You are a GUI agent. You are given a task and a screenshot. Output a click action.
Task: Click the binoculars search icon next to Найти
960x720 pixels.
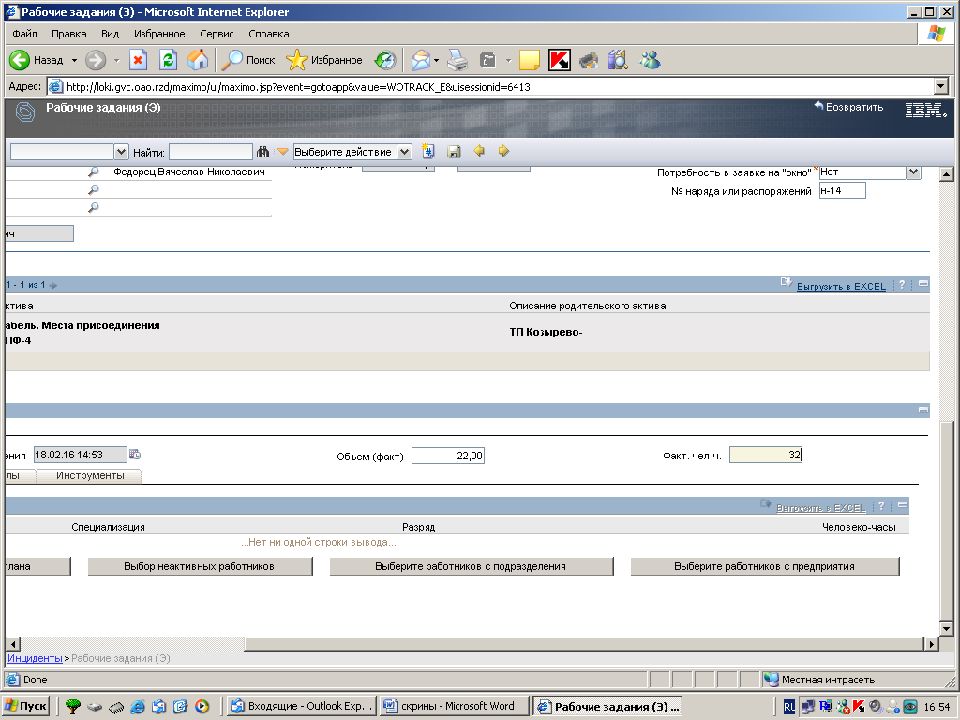tap(263, 151)
